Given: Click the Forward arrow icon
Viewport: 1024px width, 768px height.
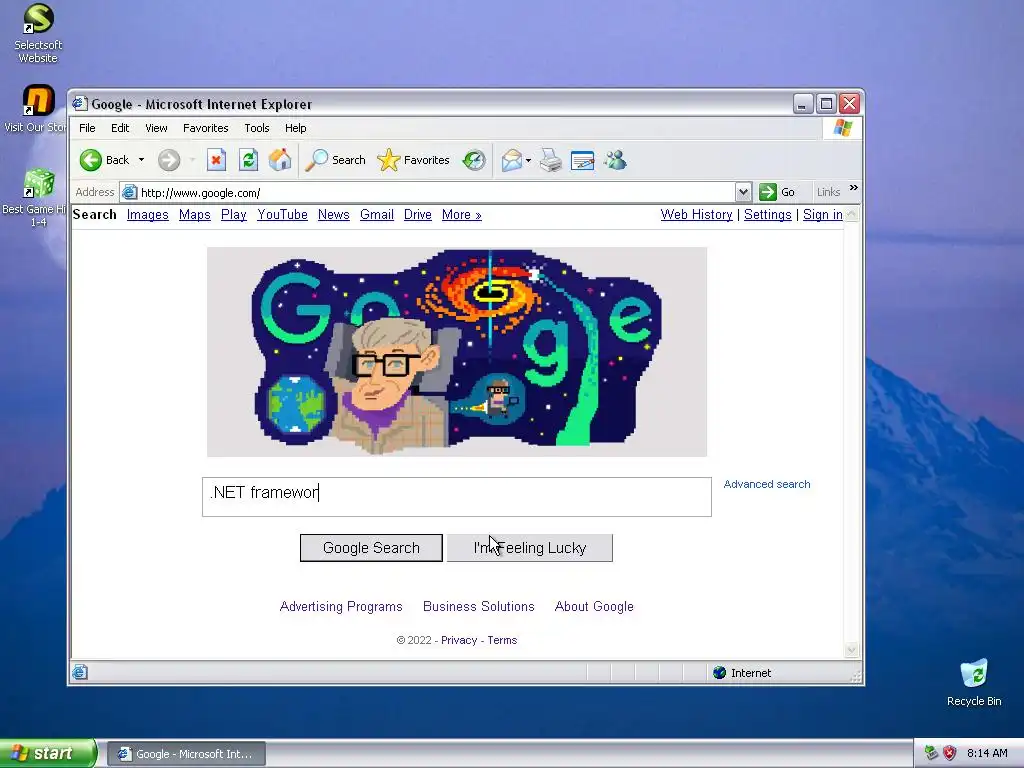Looking at the screenshot, I should tap(168, 160).
